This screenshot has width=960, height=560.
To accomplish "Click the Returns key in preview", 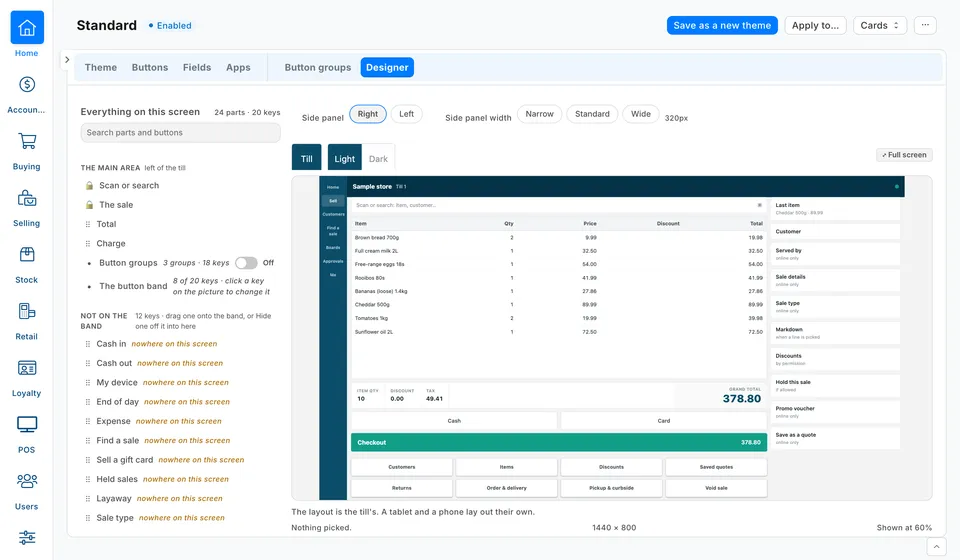I will (x=402, y=488).
